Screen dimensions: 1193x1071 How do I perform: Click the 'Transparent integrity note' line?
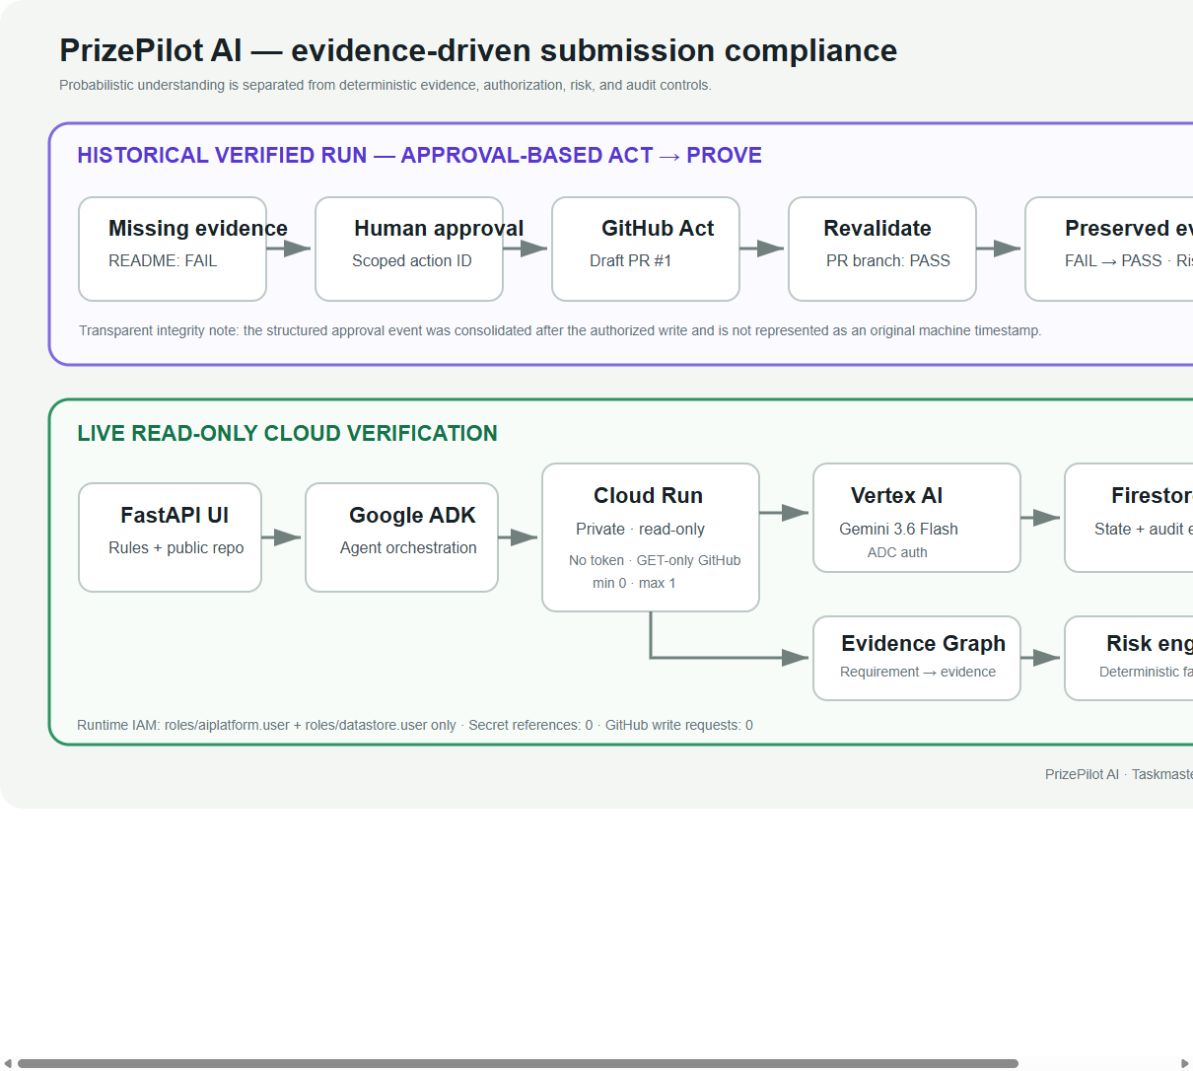point(559,331)
